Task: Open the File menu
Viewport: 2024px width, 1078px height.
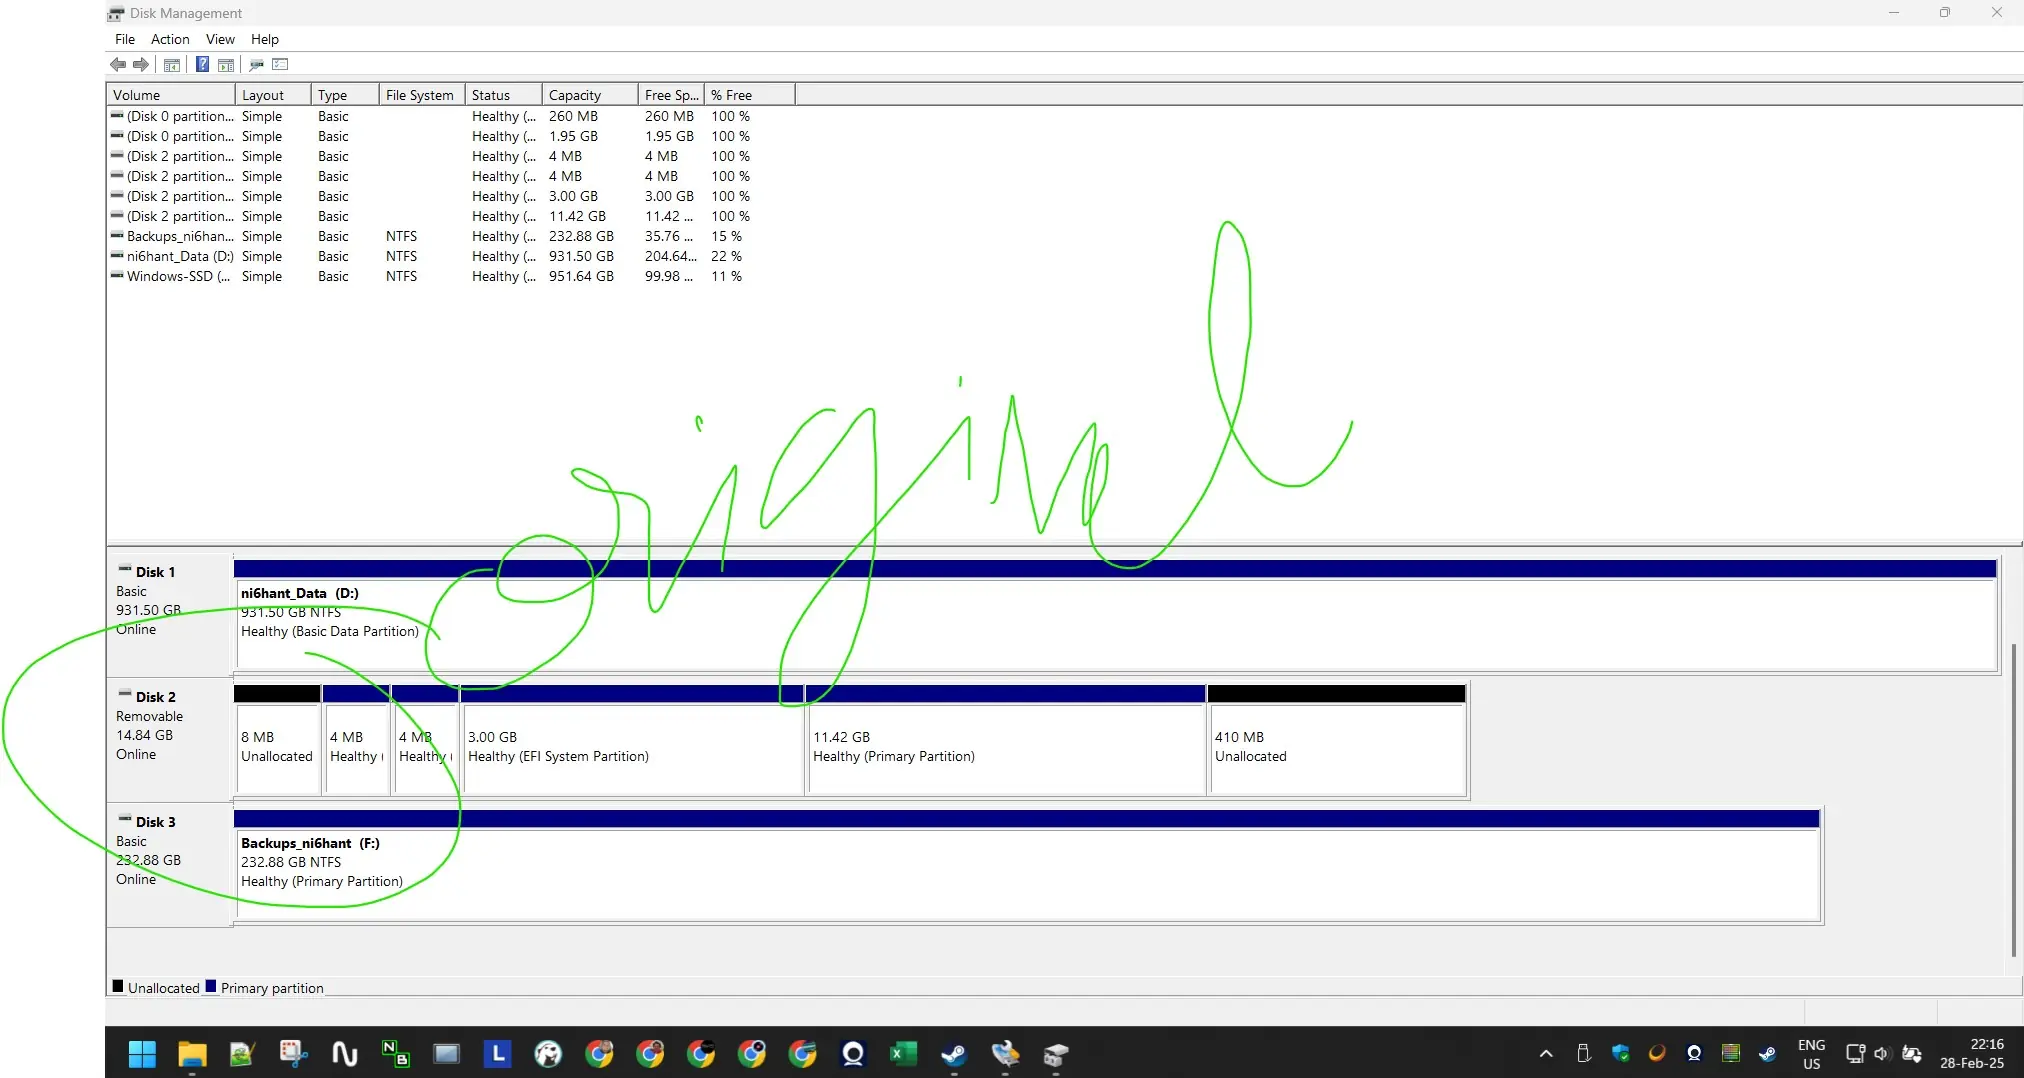Action: (x=125, y=39)
